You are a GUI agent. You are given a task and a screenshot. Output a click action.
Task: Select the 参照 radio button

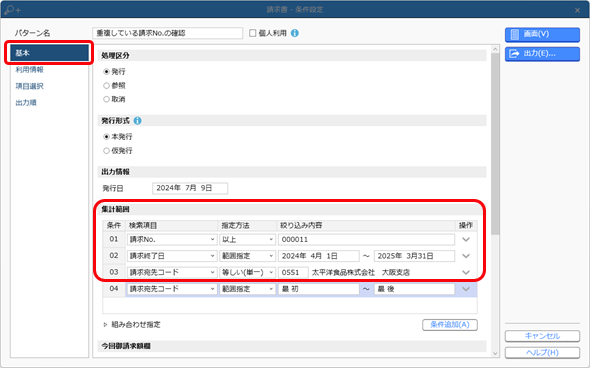106,85
